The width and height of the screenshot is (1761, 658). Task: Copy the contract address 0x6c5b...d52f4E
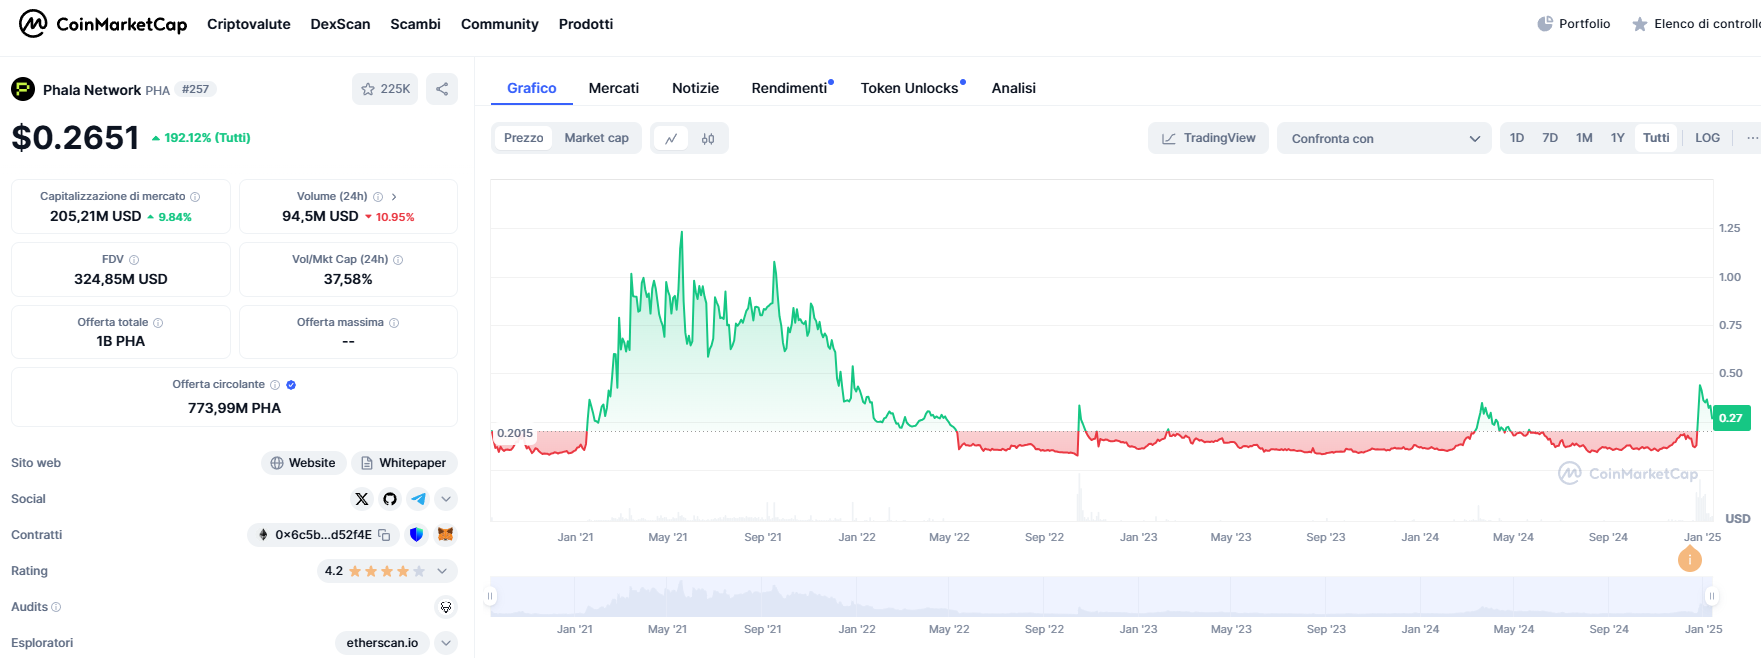384,535
